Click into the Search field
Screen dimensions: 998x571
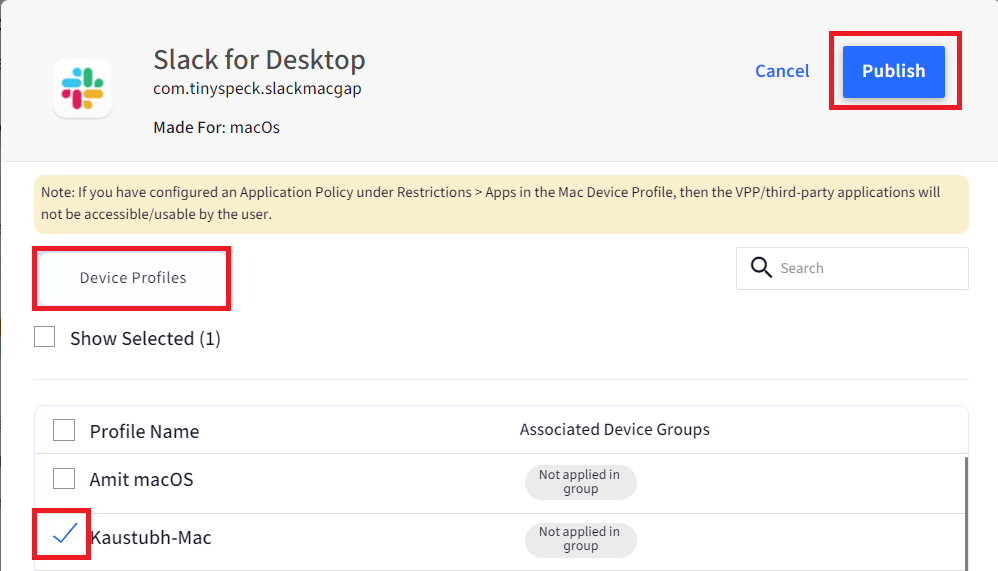click(852, 268)
